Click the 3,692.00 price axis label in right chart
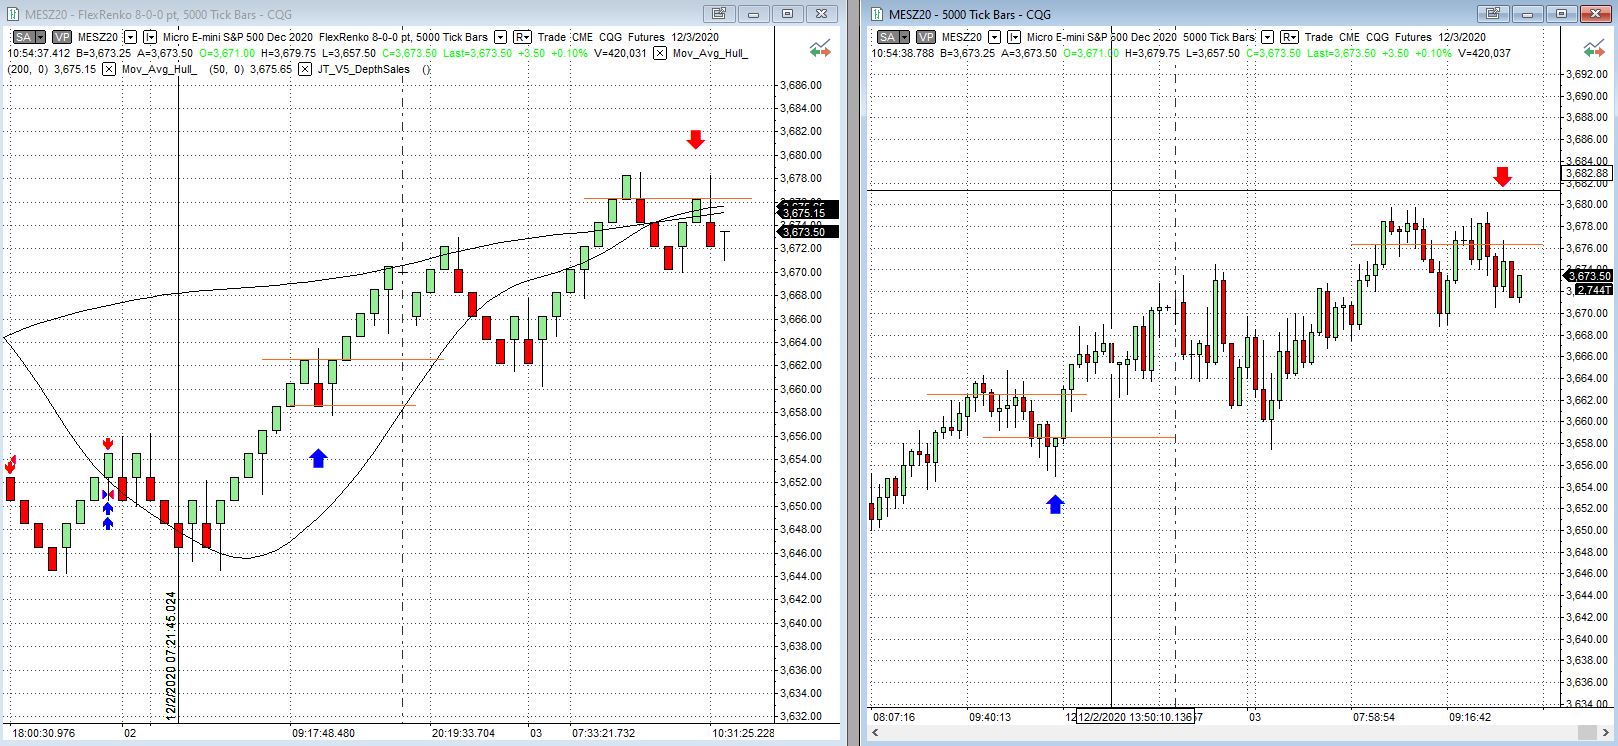1618x746 pixels. click(x=1587, y=74)
